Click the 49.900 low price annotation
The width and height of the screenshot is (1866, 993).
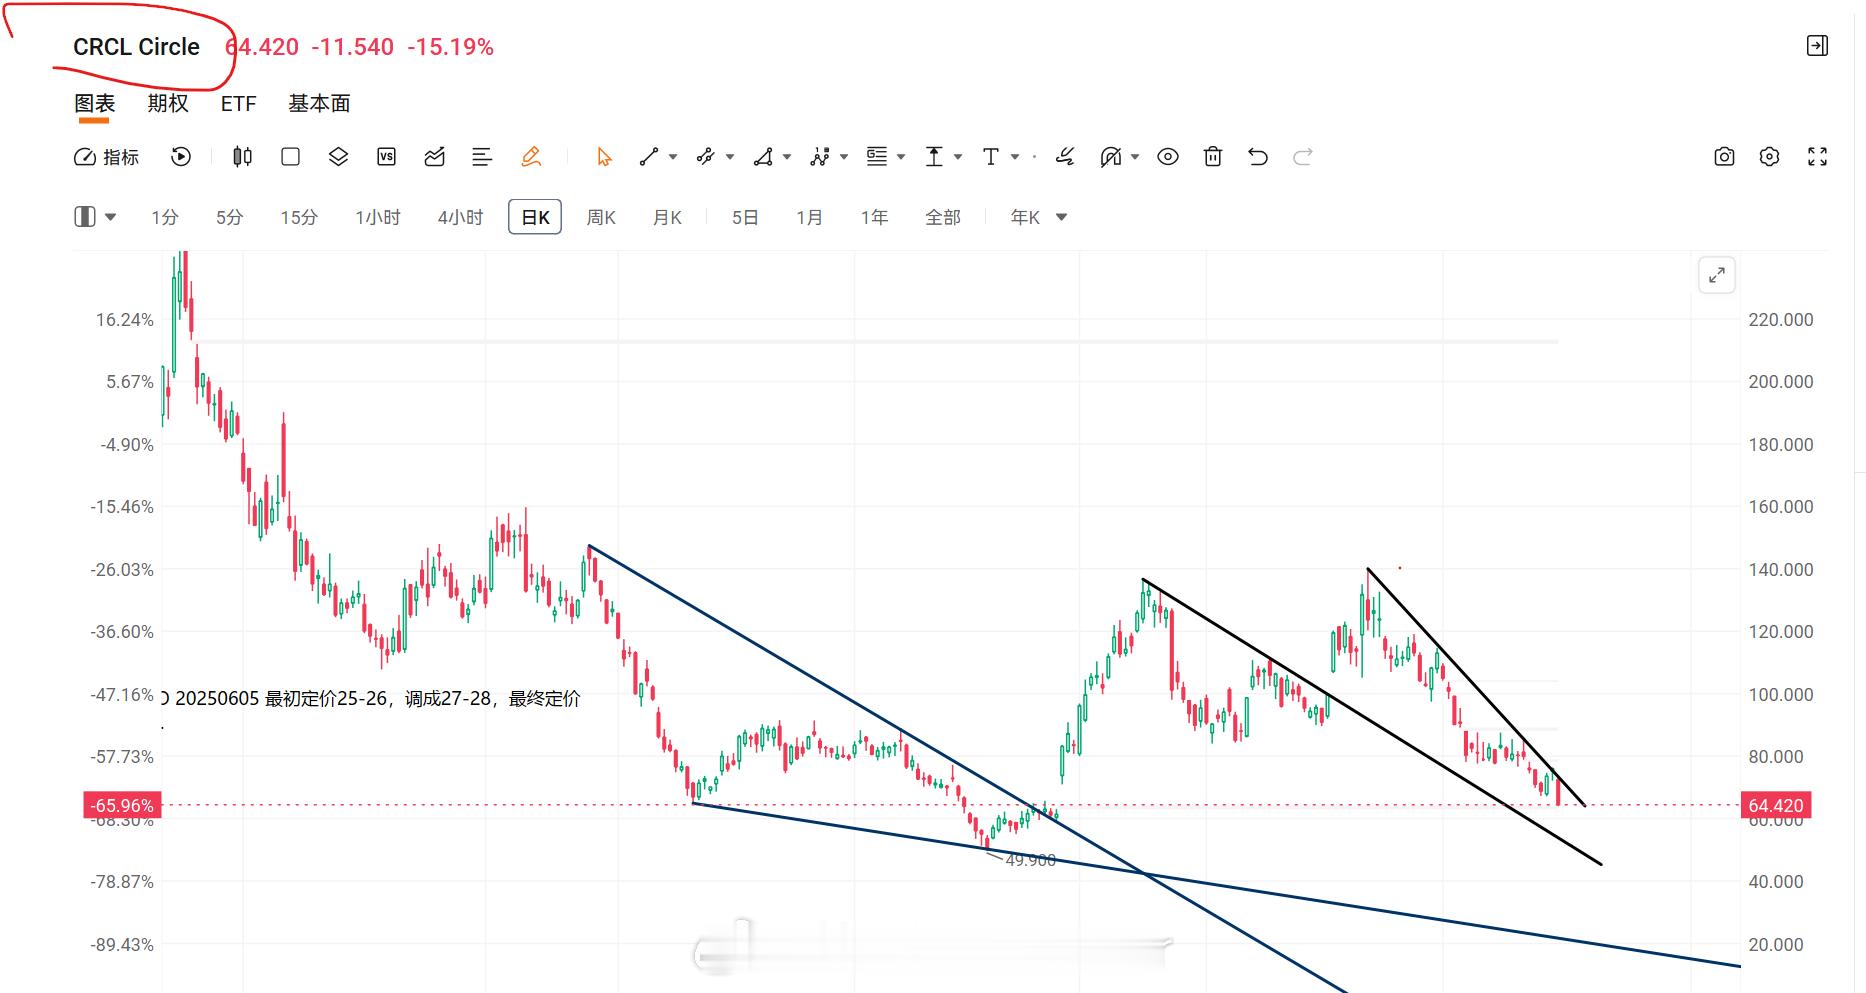(1030, 860)
